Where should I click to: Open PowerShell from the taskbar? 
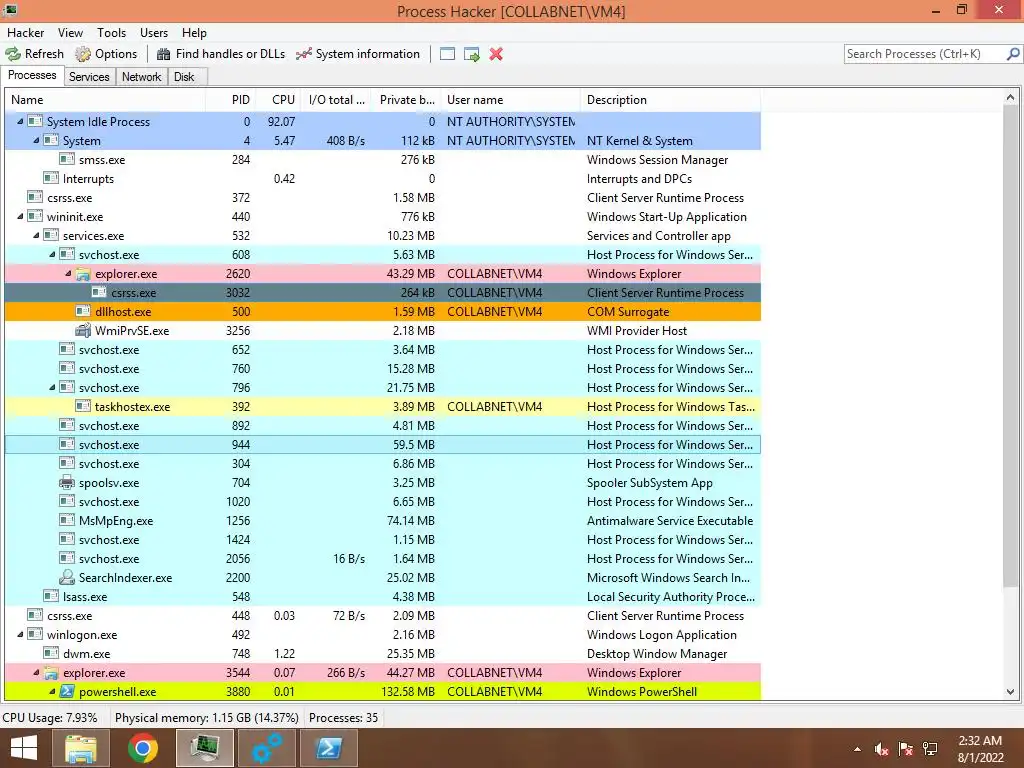329,748
